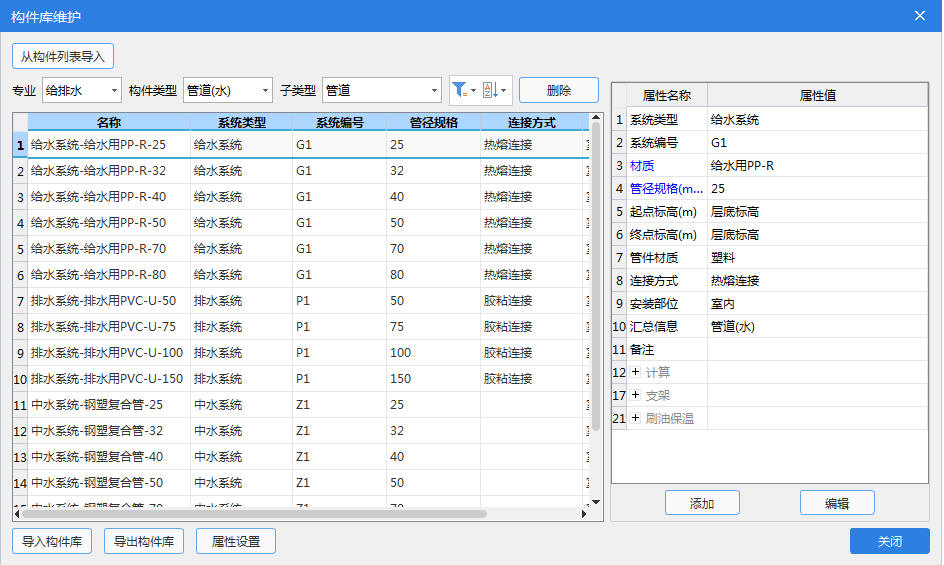Click the vertical scrollbar down arrow in table
Screen dimensions: 944x565
[597, 502]
